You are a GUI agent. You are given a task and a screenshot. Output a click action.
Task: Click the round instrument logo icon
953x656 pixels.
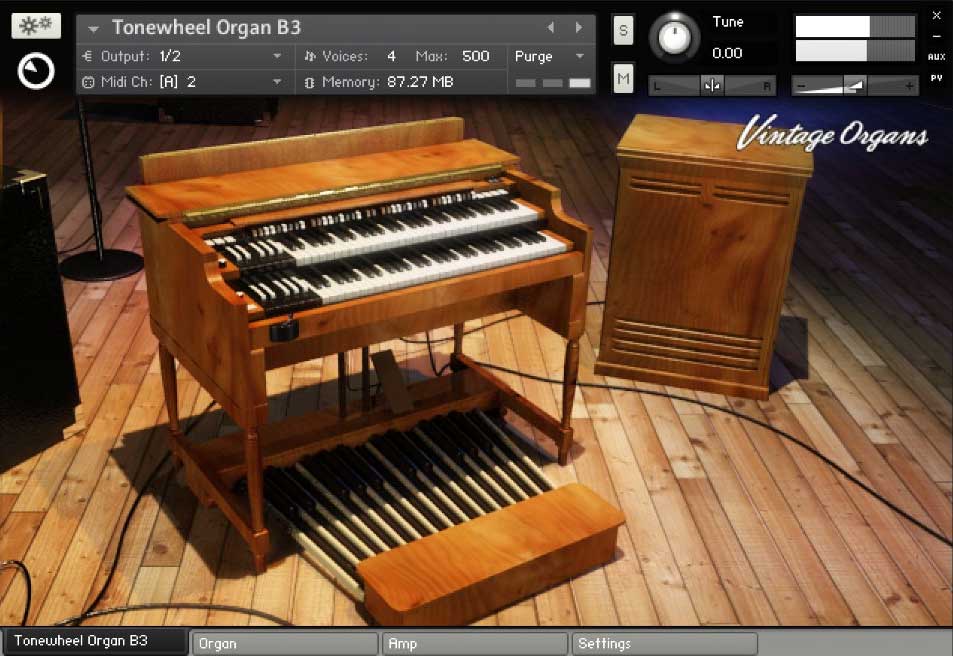36,71
